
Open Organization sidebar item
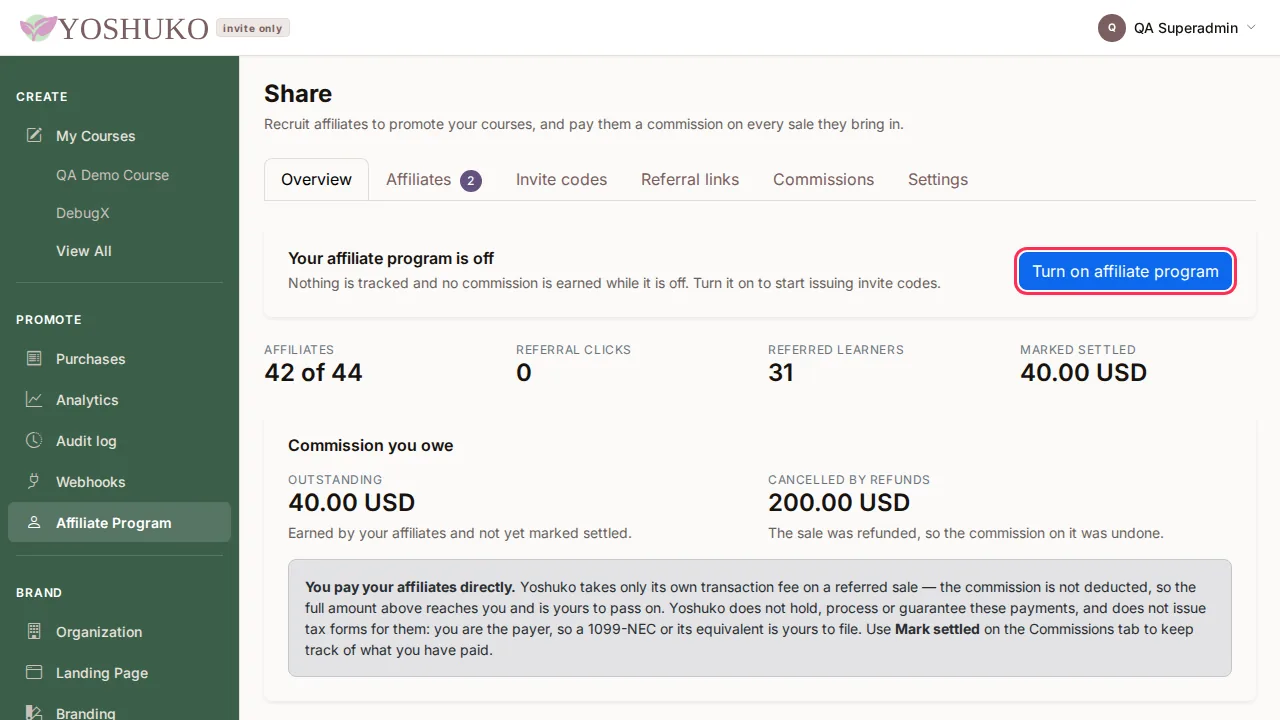pyautogui.click(x=119, y=631)
